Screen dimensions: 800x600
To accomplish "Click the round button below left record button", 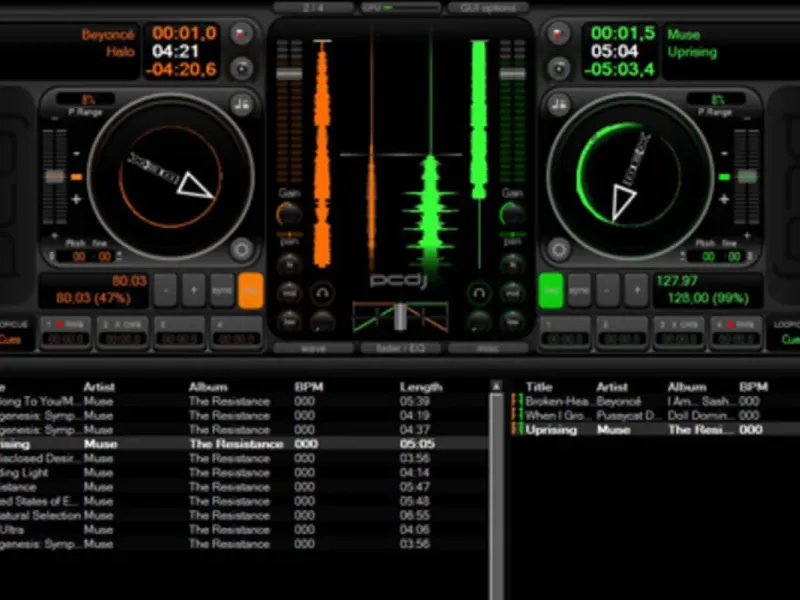I will click(241, 68).
